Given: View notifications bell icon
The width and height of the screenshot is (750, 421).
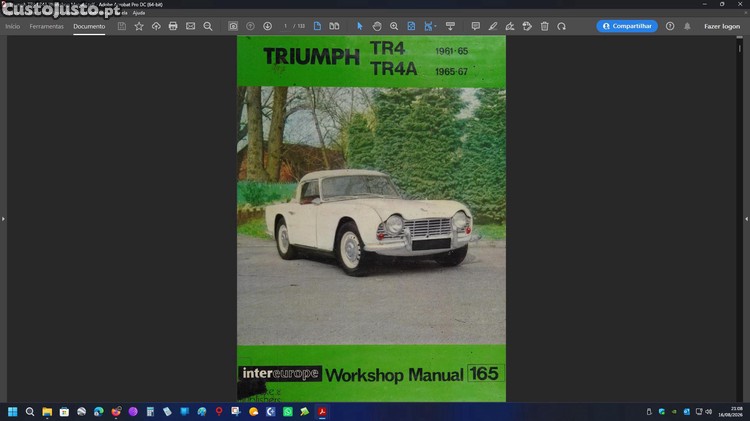Looking at the screenshot, I should click(x=687, y=26).
